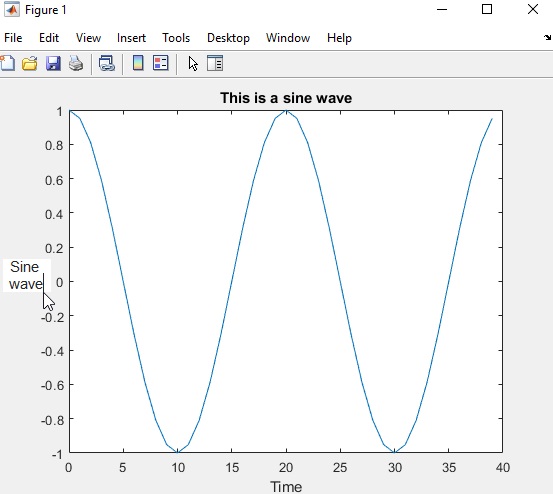Viewport: 553px width, 494px height.
Task: Click the Link Plot toolbar icon
Action: 107,63
